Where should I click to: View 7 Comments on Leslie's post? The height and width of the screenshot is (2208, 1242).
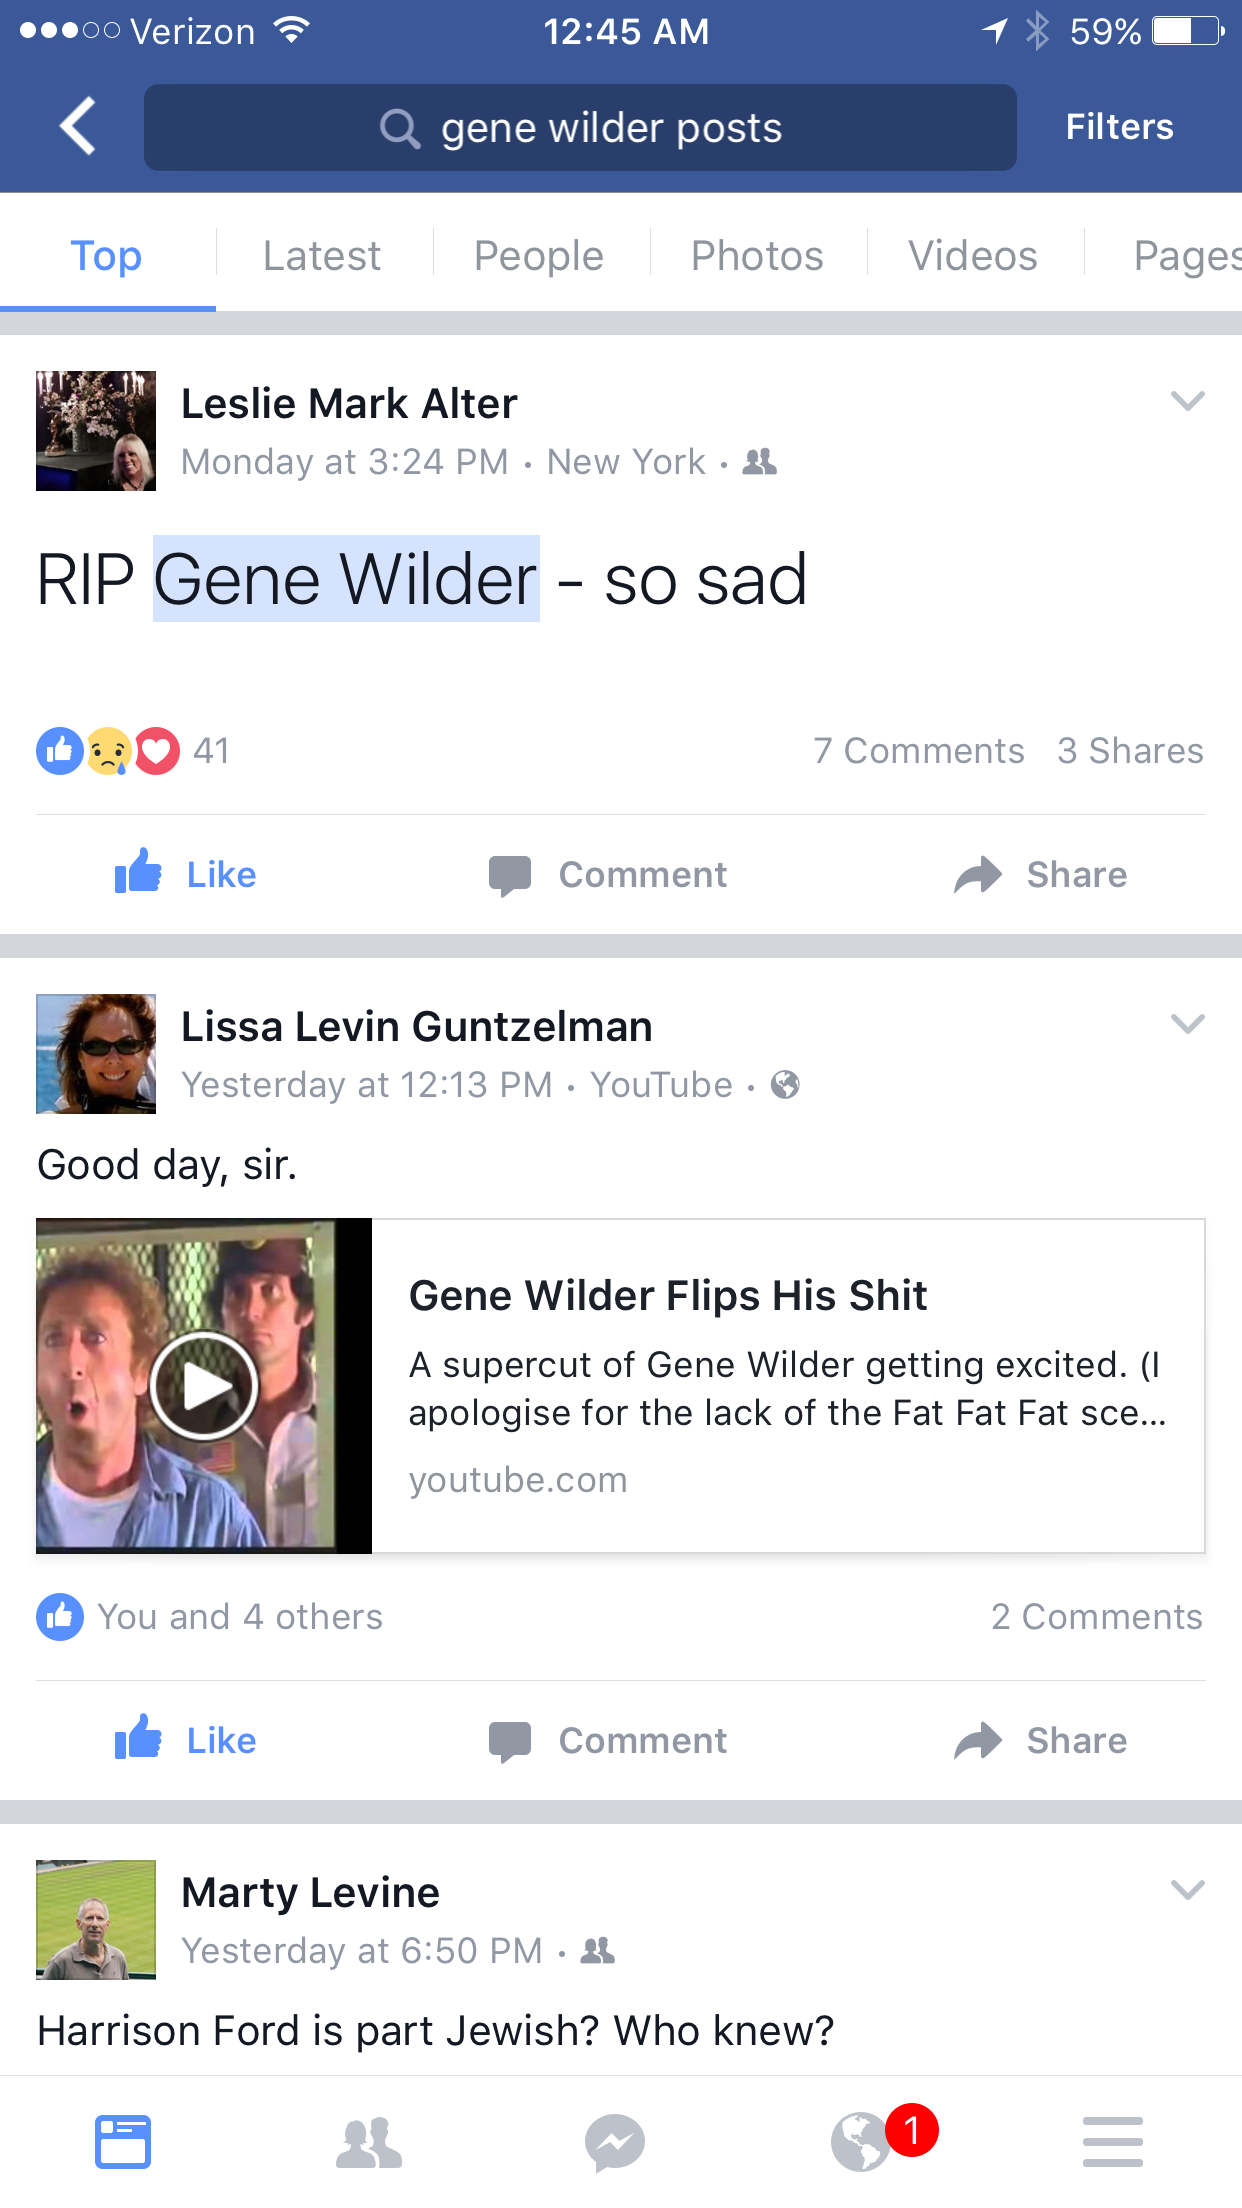point(918,751)
